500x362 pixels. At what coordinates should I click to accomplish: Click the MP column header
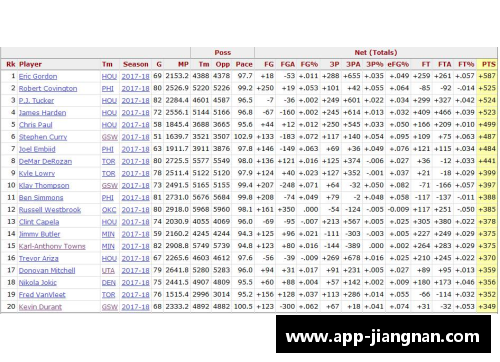183,64
